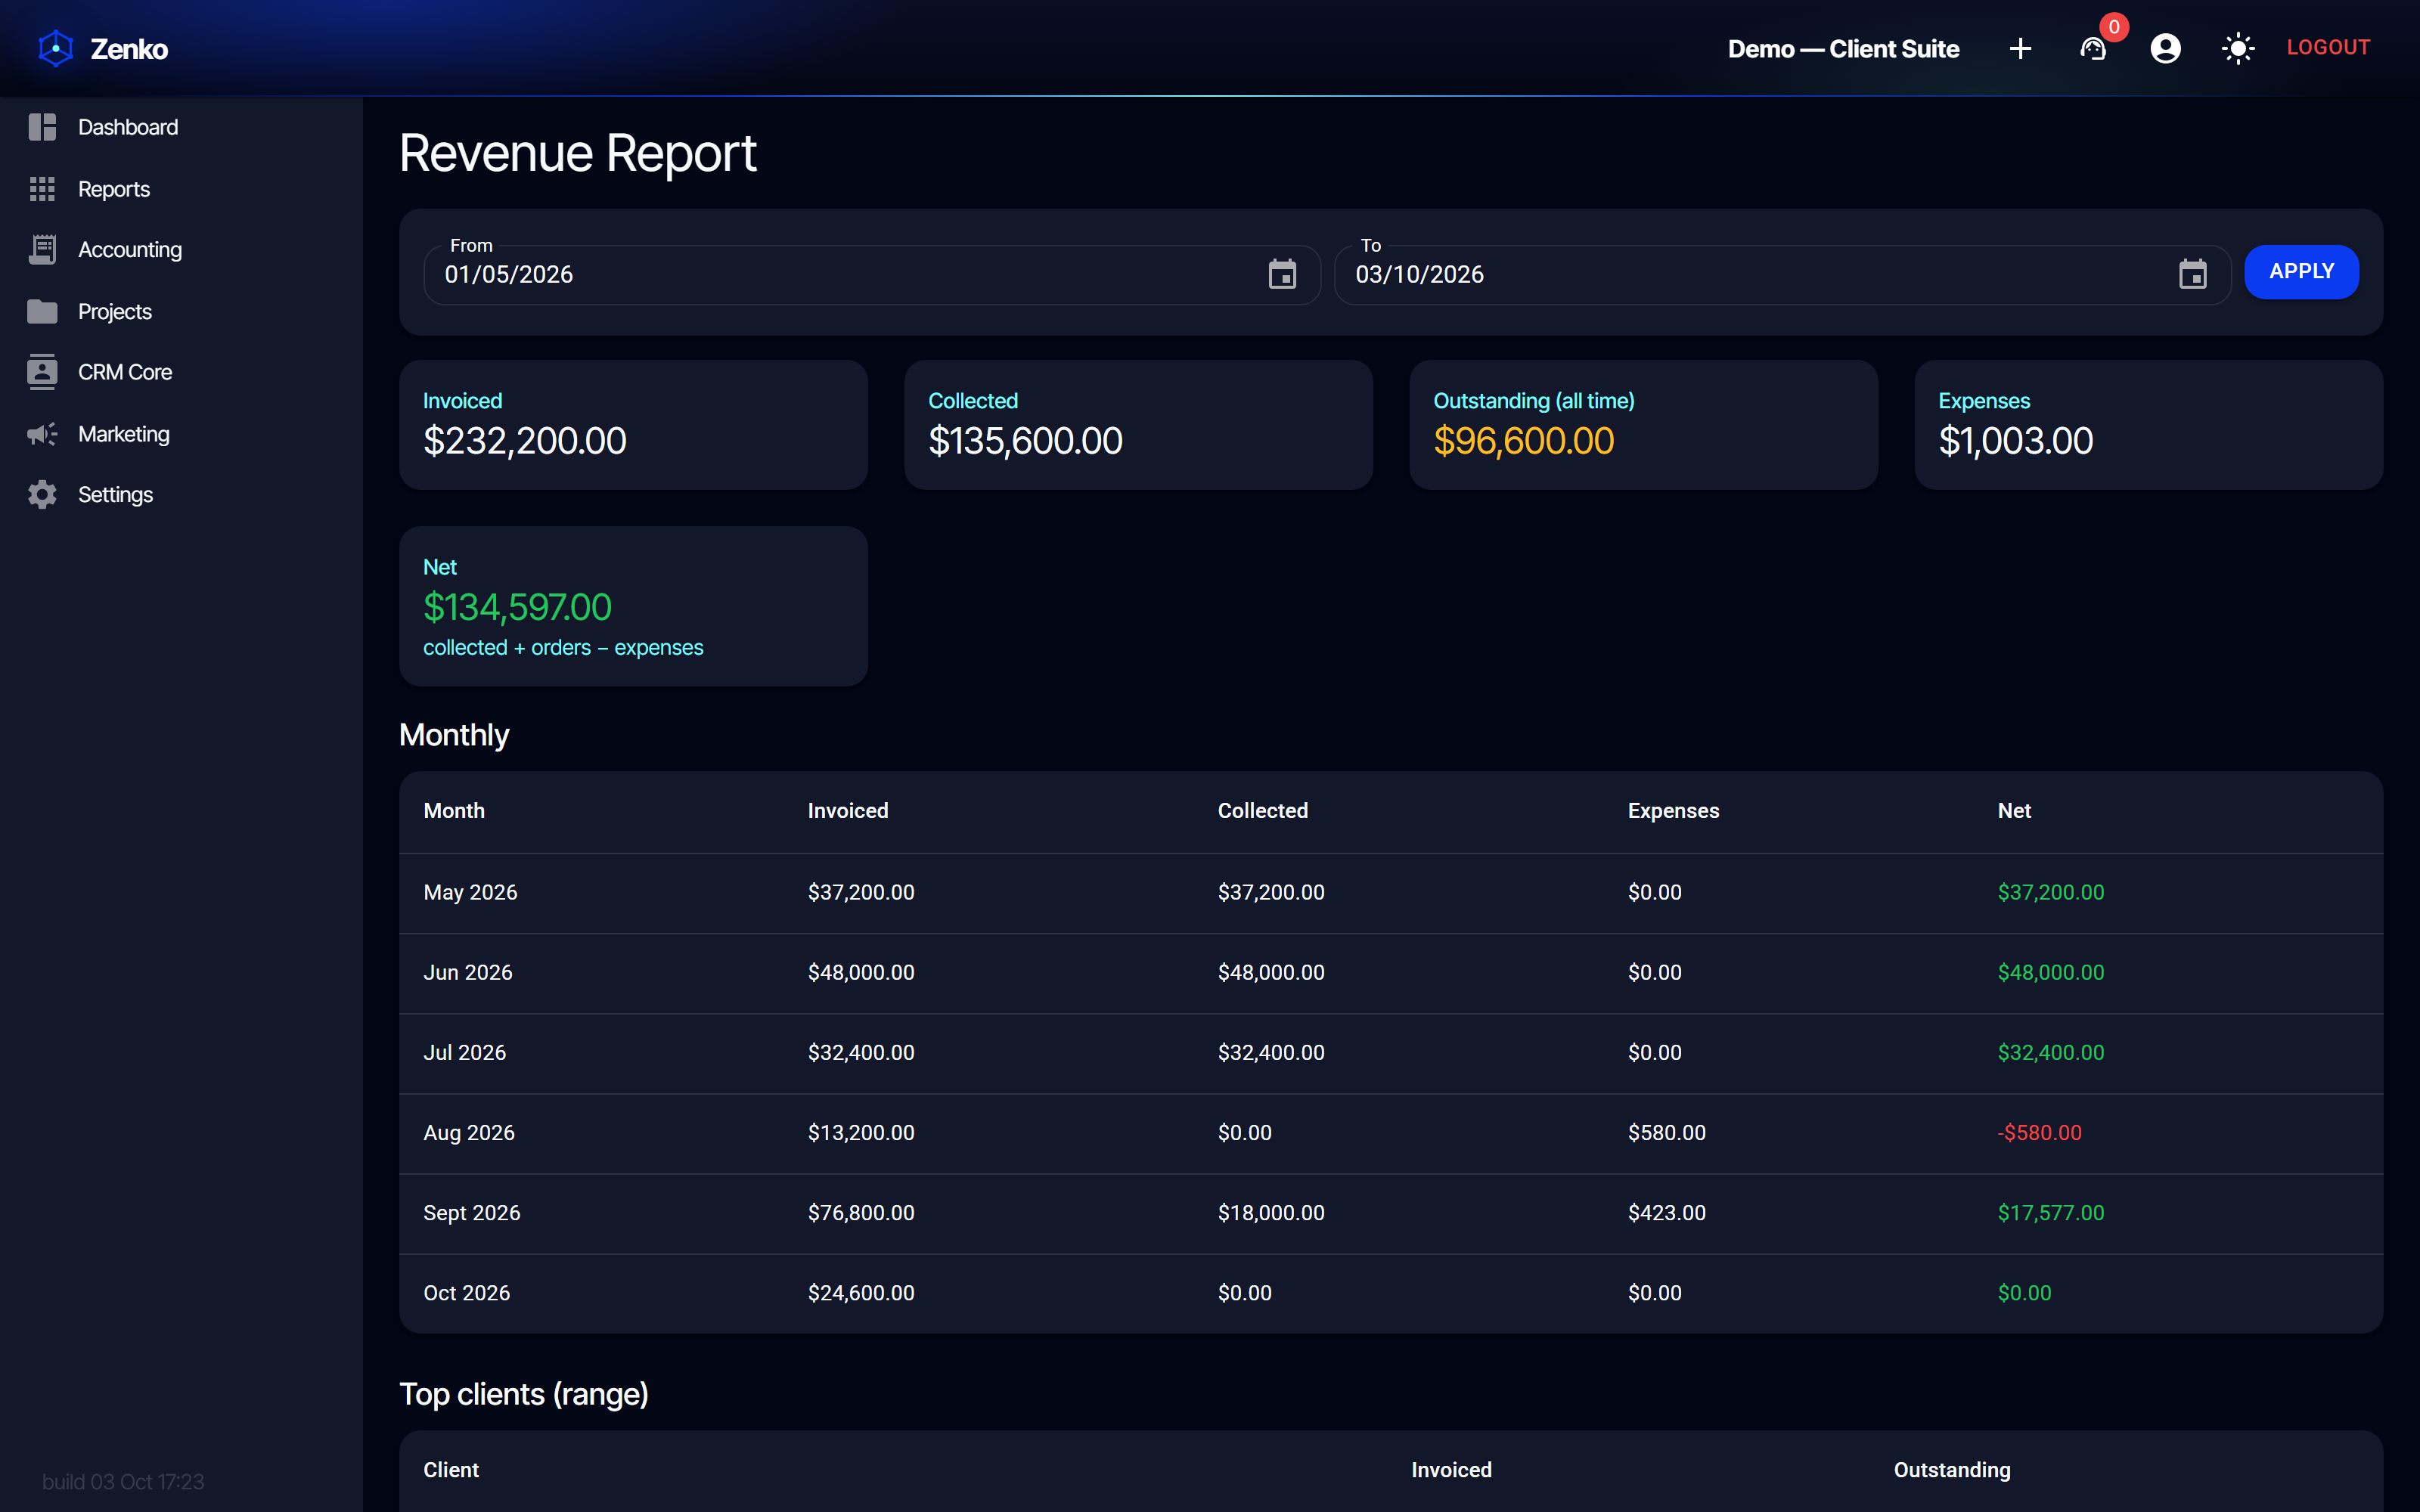This screenshot has height=1512, width=2420.
Task: Click the LOGOUT link
Action: point(2328,47)
